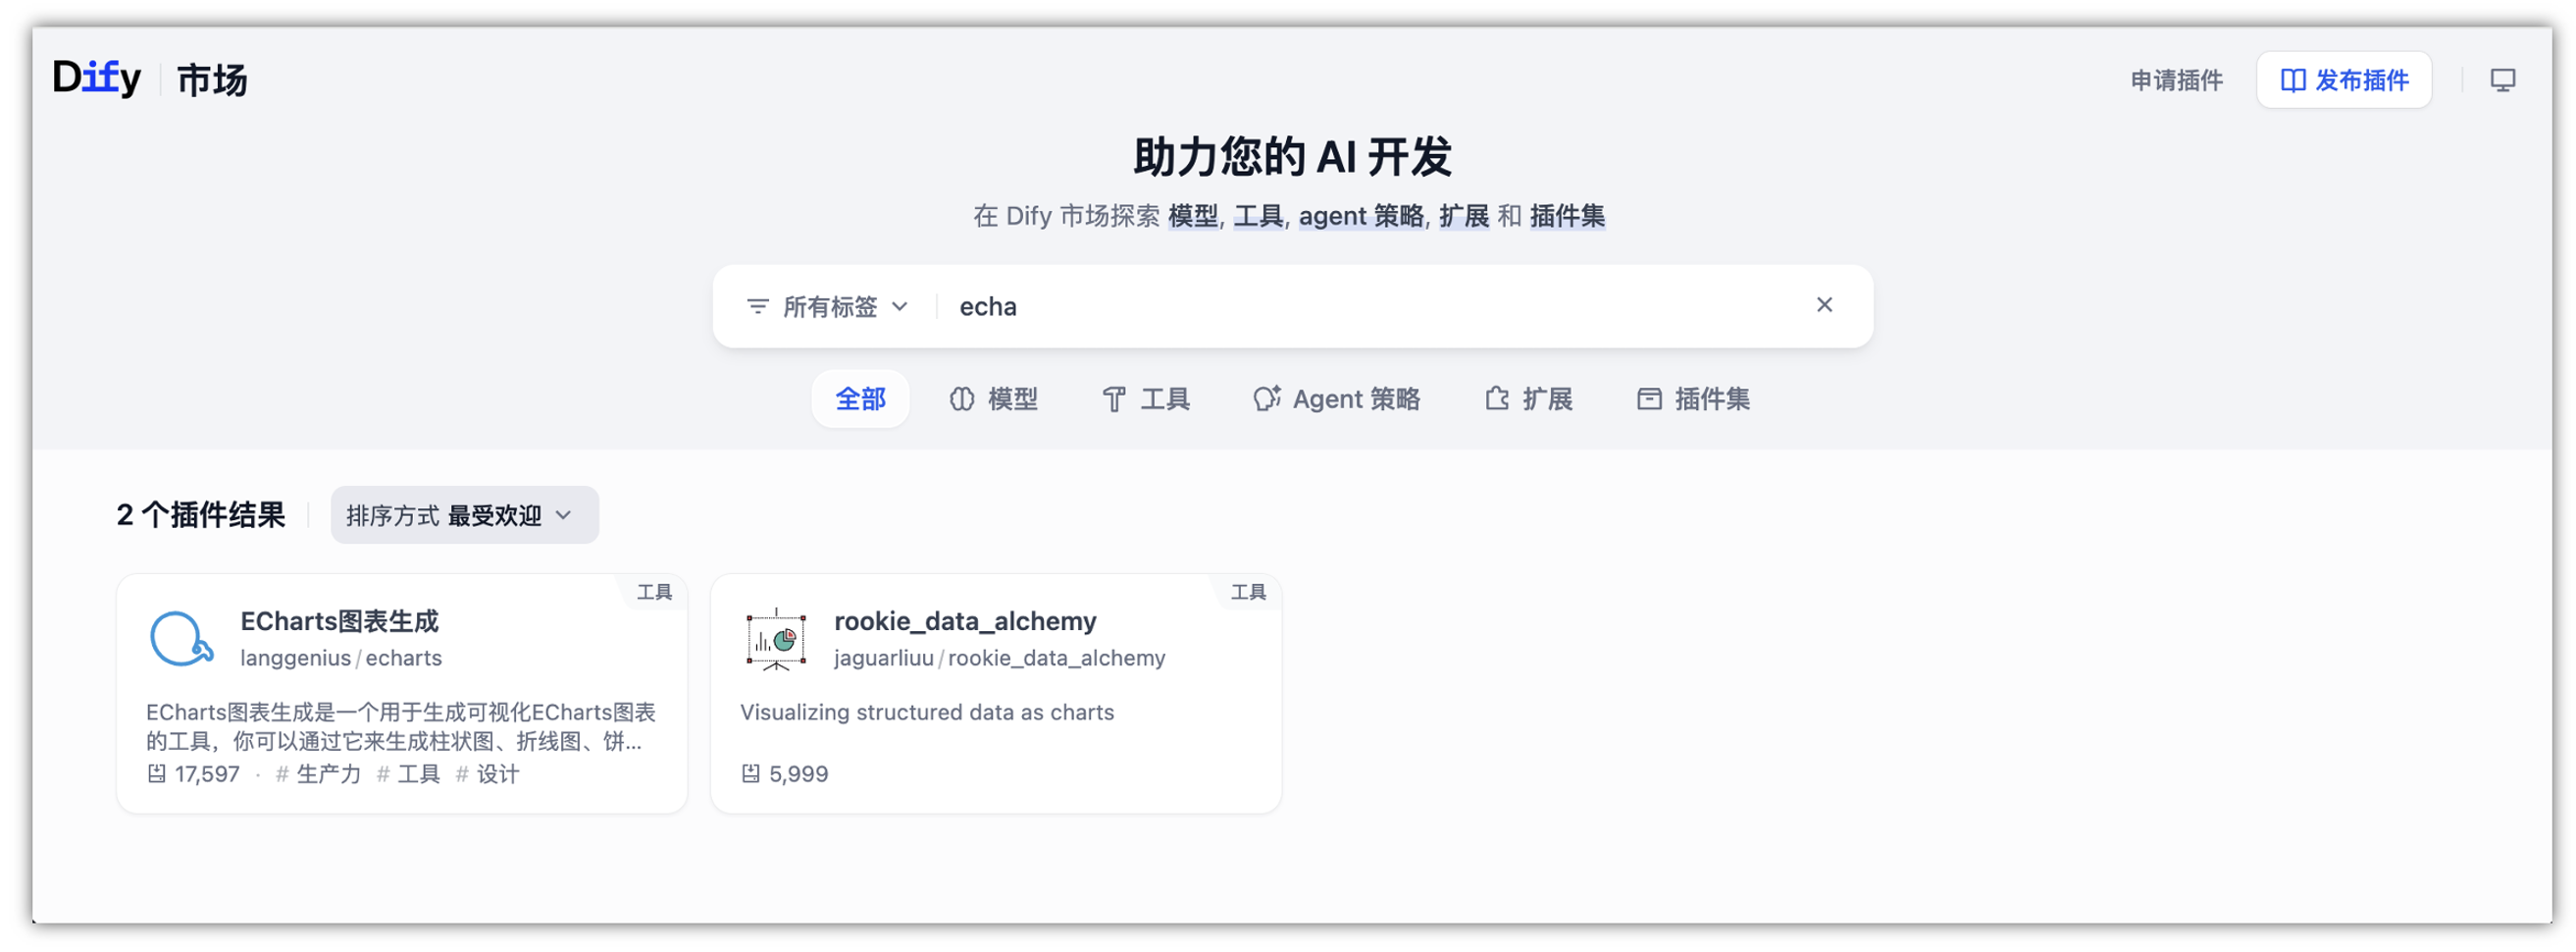
Task: Open the ECharts图表生成 plugin title
Action: tap(339, 621)
